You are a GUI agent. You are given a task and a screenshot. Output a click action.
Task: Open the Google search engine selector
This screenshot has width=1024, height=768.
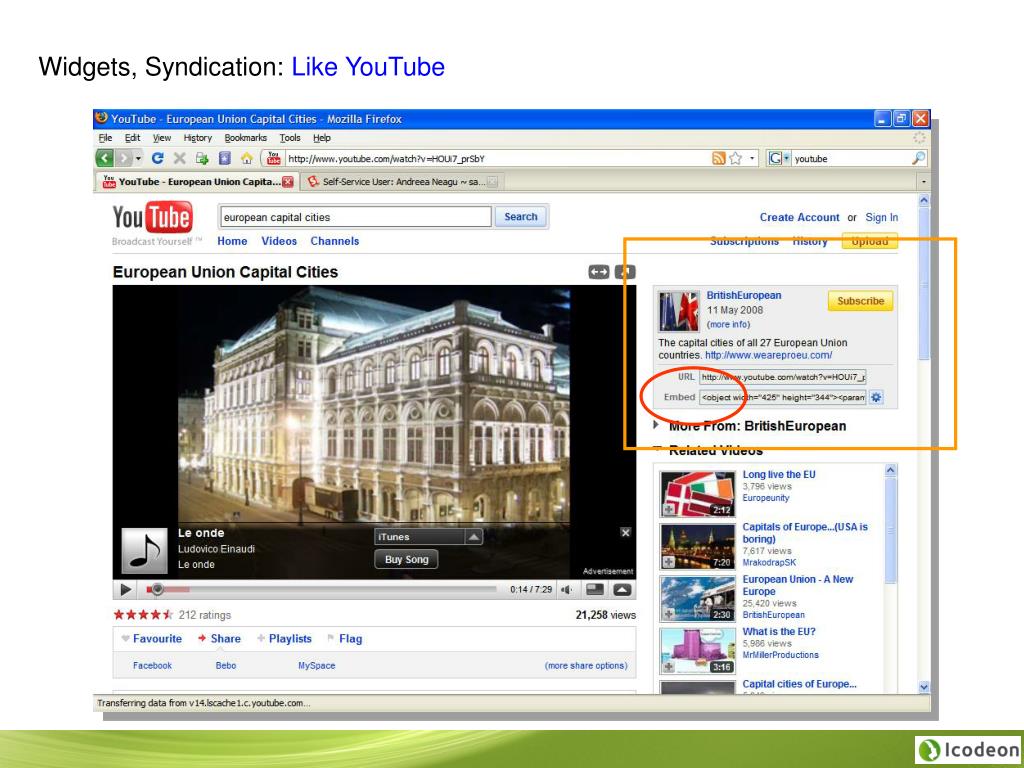coord(778,158)
